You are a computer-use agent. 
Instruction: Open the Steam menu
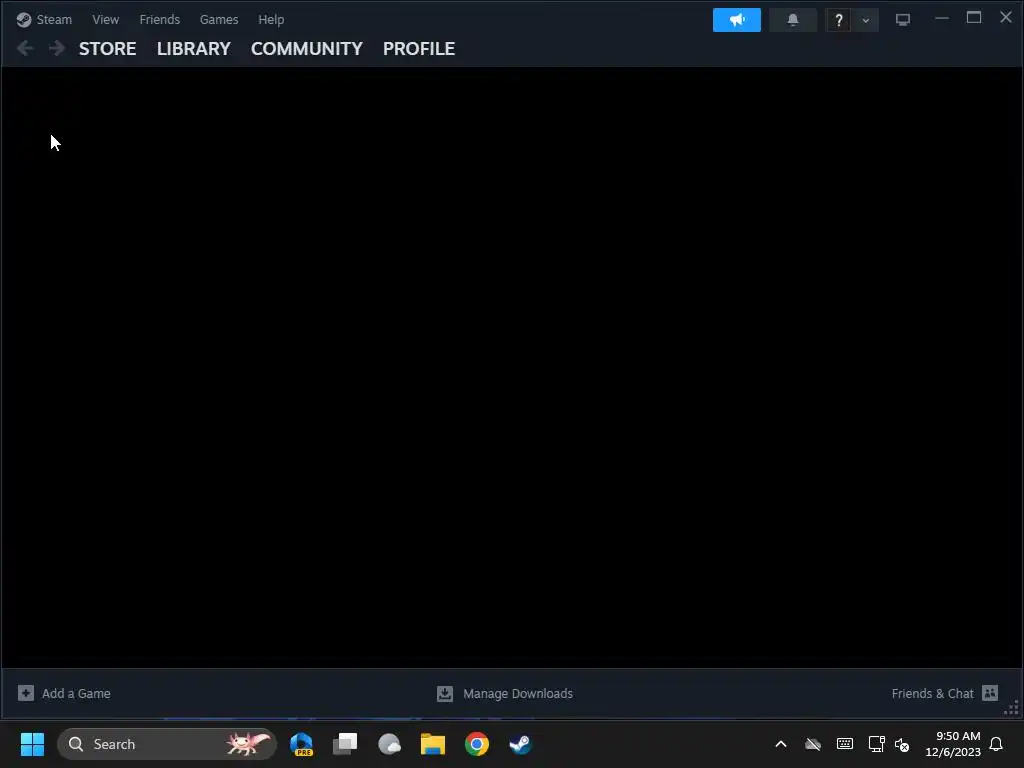pyautogui.click(x=54, y=20)
